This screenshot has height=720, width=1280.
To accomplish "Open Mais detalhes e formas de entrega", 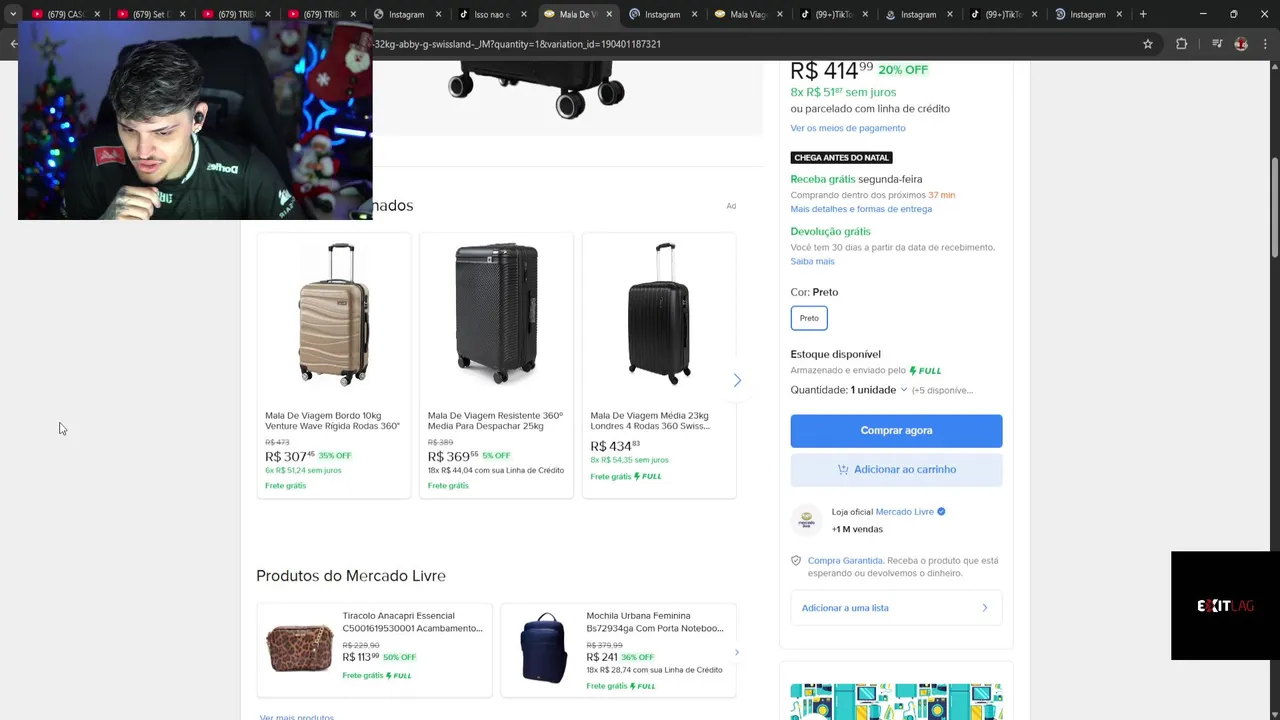I will point(861,209).
